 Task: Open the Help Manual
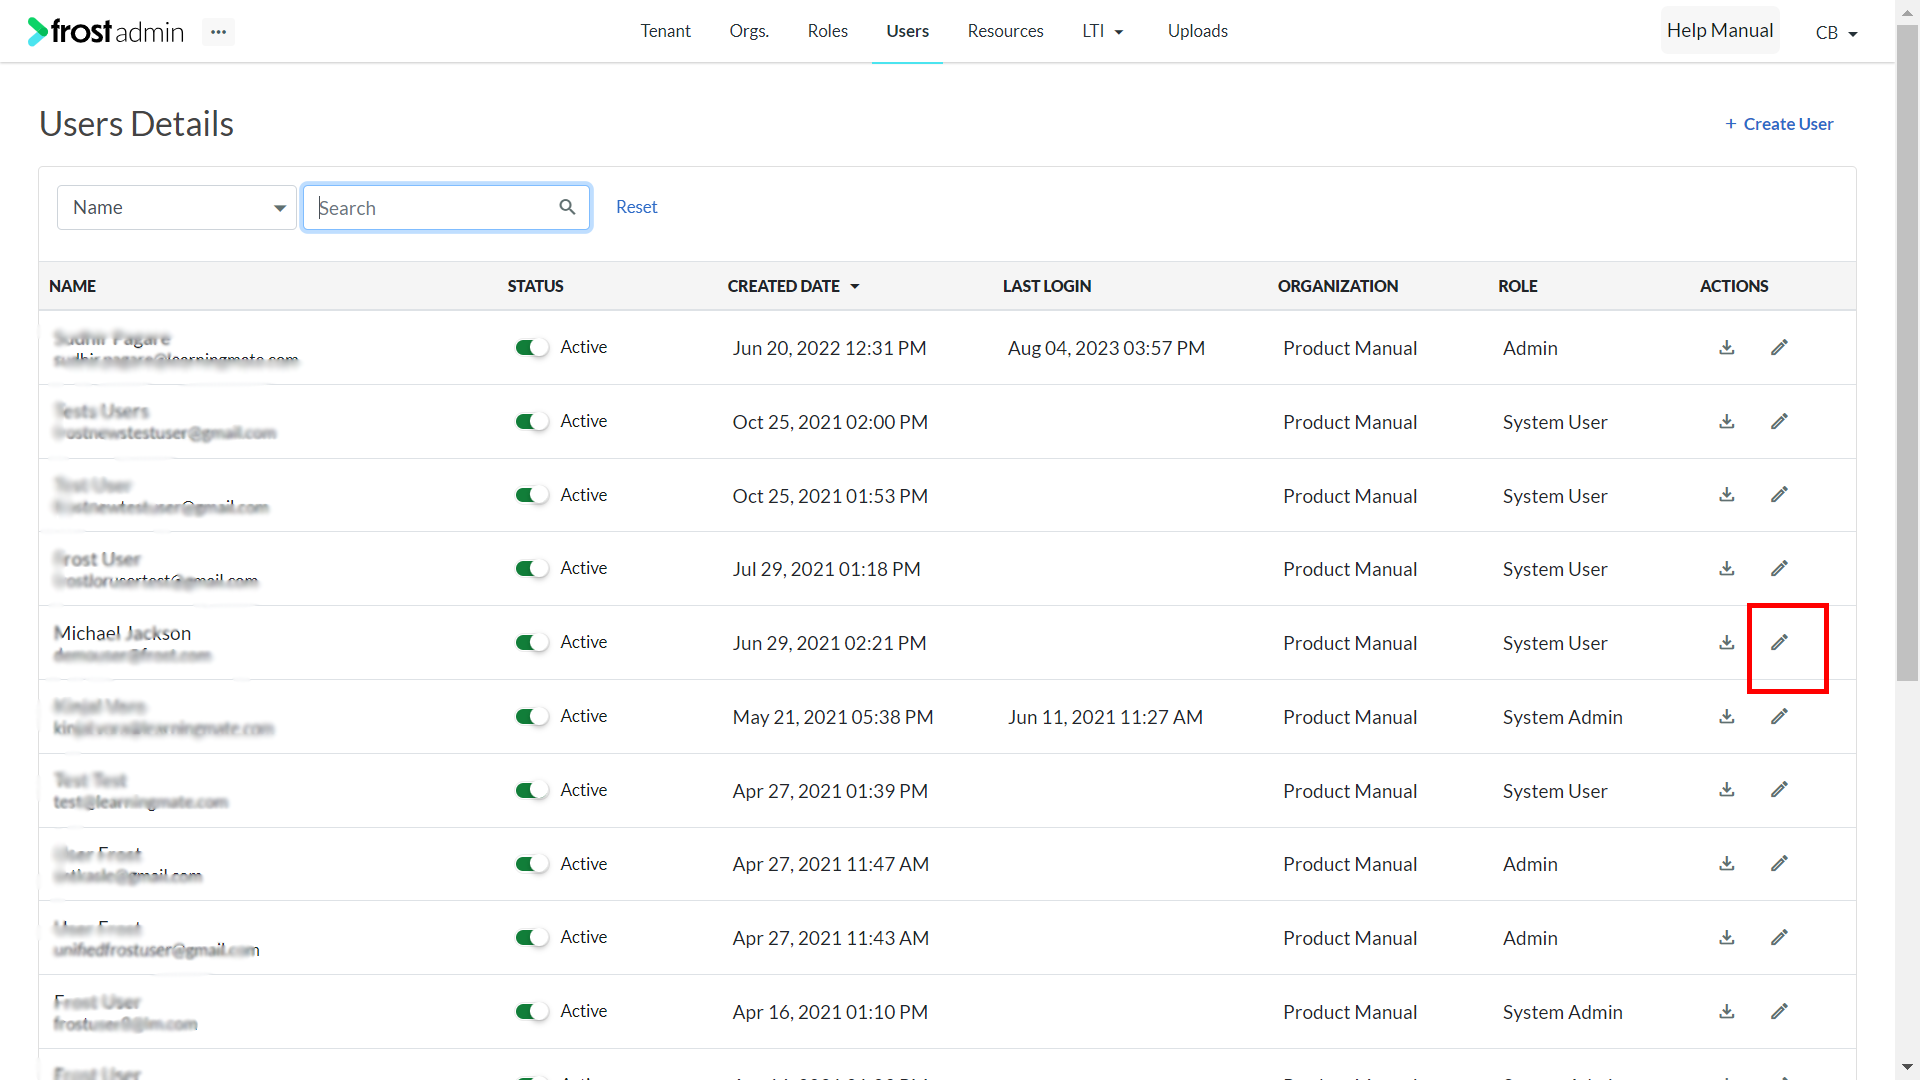click(x=1720, y=30)
